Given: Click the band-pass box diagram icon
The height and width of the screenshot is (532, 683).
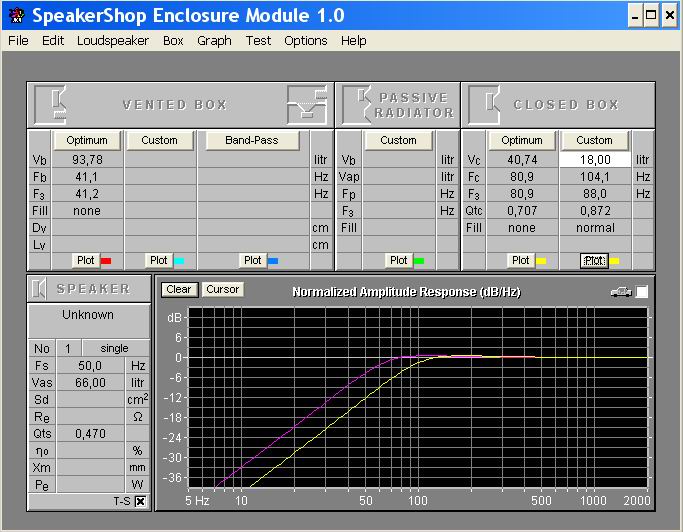Looking at the screenshot, I should pyautogui.click(x=307, y=105).
